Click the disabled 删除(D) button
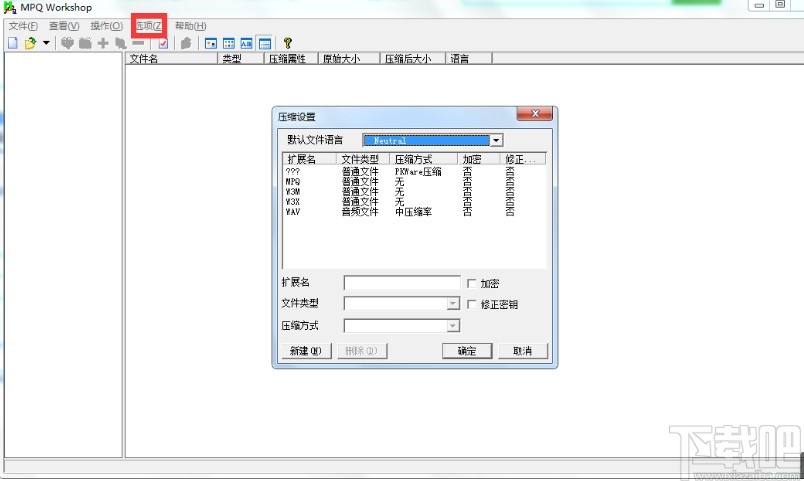This screenshot has height=481, width=804. pos(362,351)
